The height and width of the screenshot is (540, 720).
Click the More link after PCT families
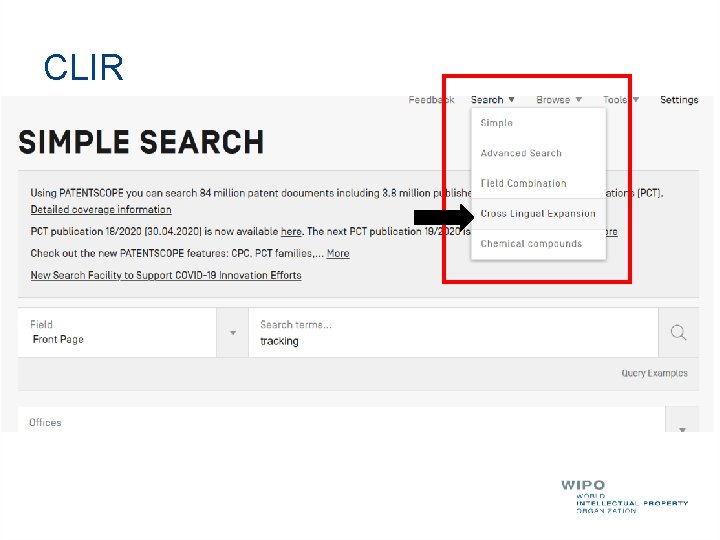point(338,253)
